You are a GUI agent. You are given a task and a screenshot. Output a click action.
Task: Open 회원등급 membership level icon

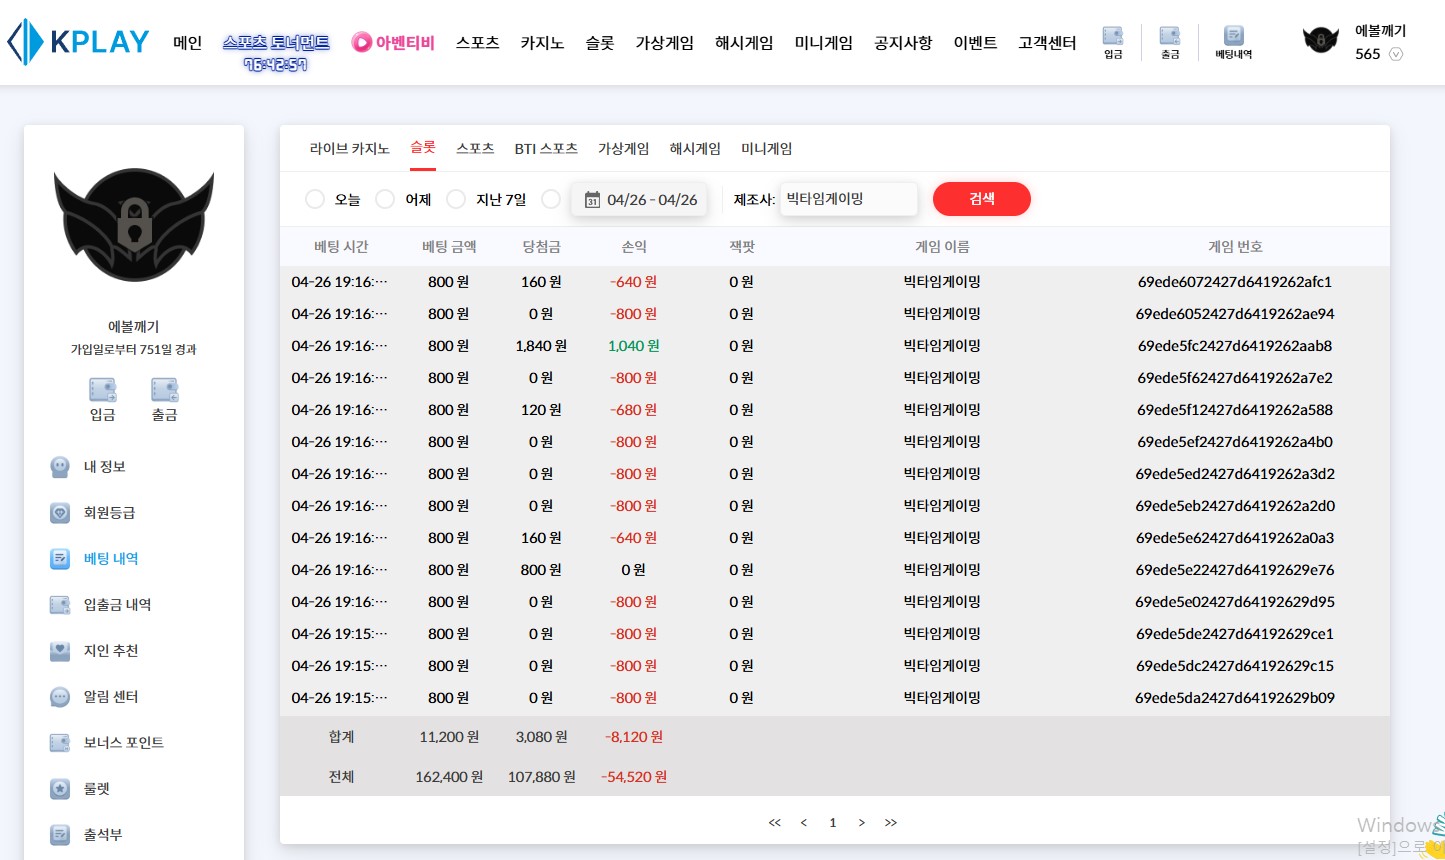pos(60,513)
